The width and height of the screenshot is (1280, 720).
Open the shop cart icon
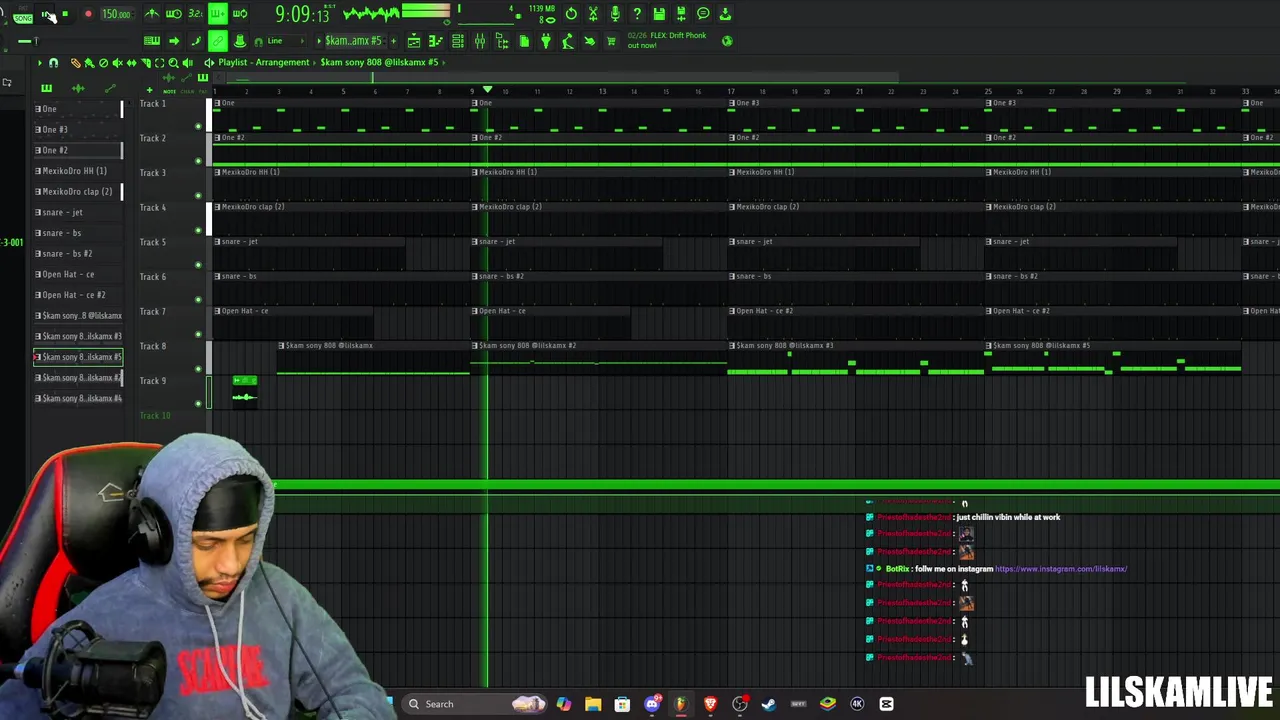tap(612, 41)
